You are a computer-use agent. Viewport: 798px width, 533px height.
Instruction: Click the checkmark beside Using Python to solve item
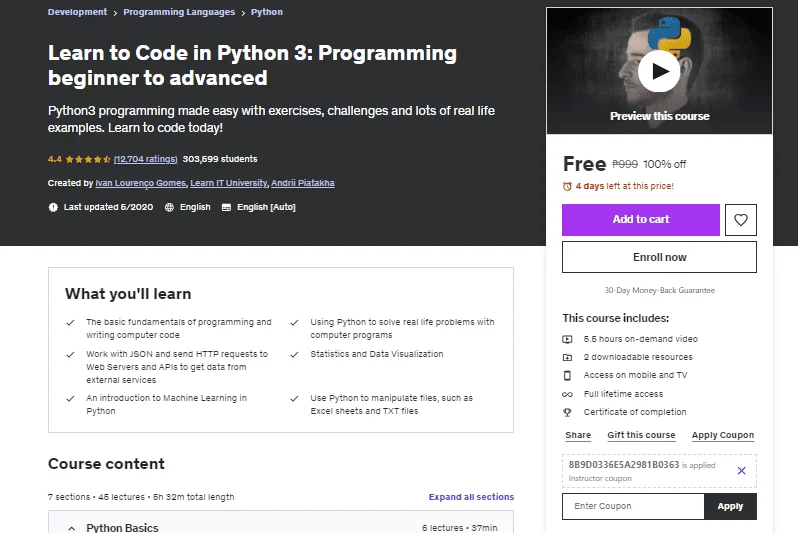294,323
